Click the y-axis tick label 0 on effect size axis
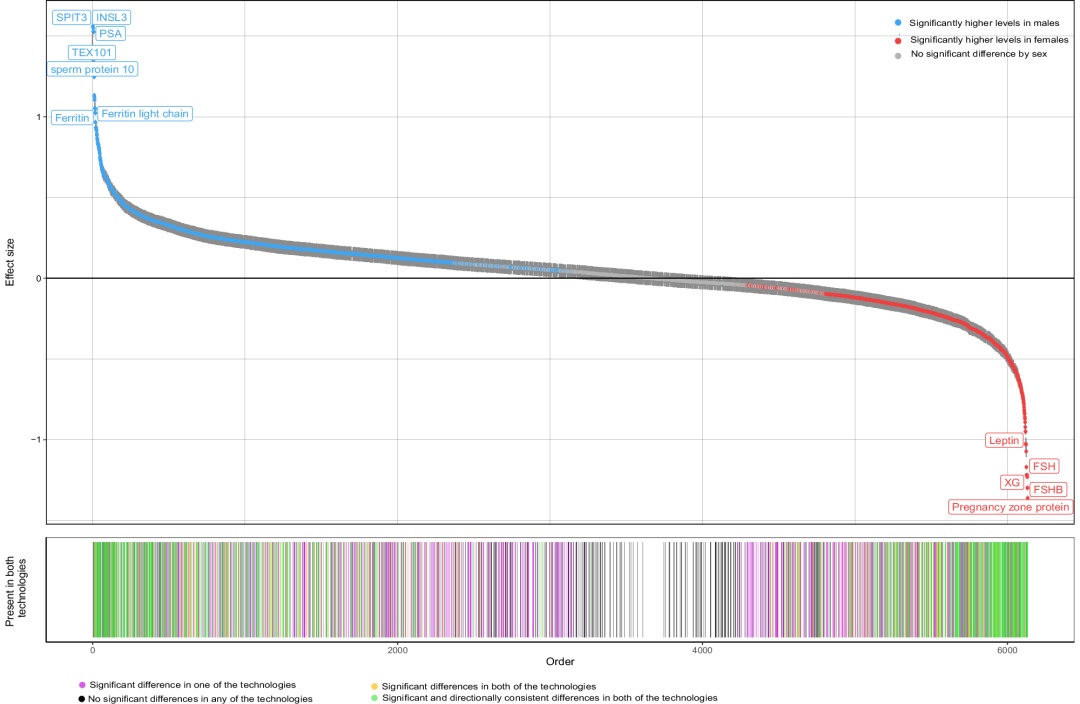The image size is (1080, 704). point(39,278)
